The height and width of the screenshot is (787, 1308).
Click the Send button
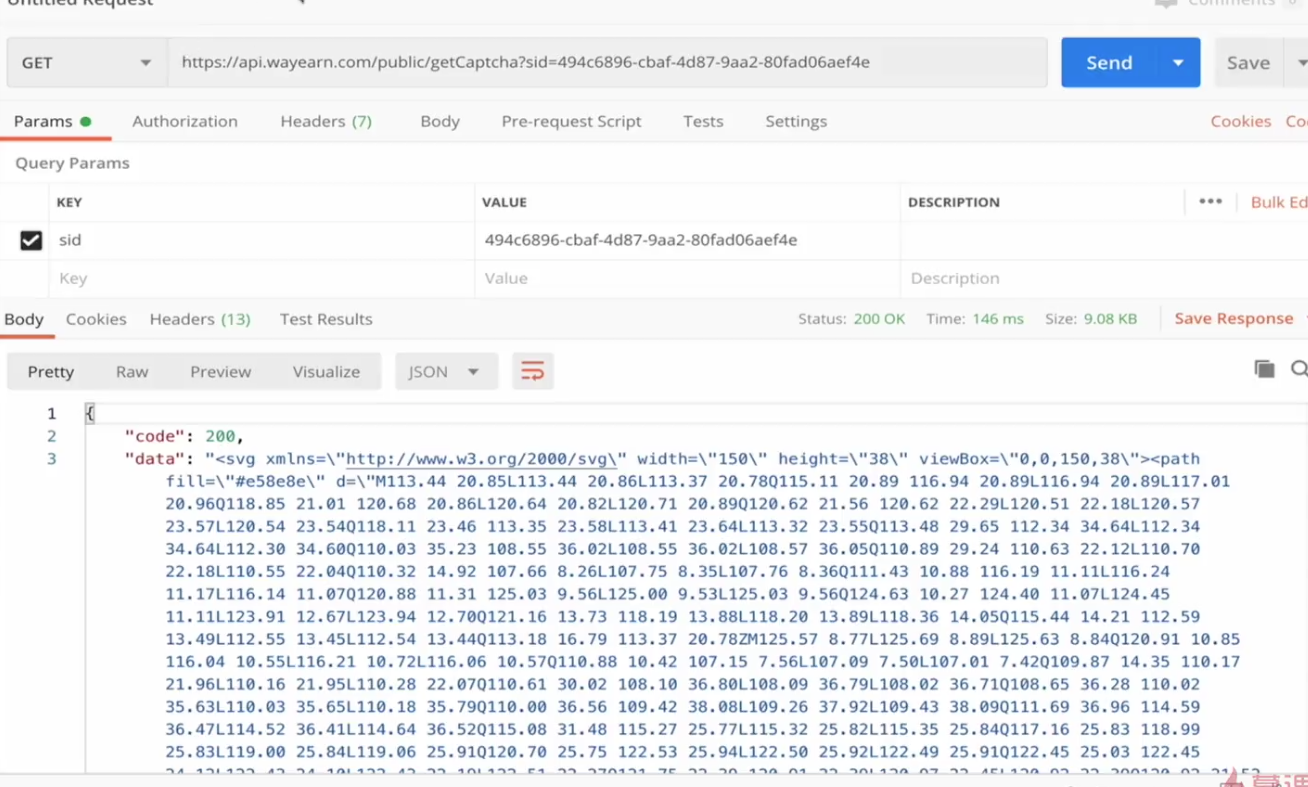click(1109, 62)
